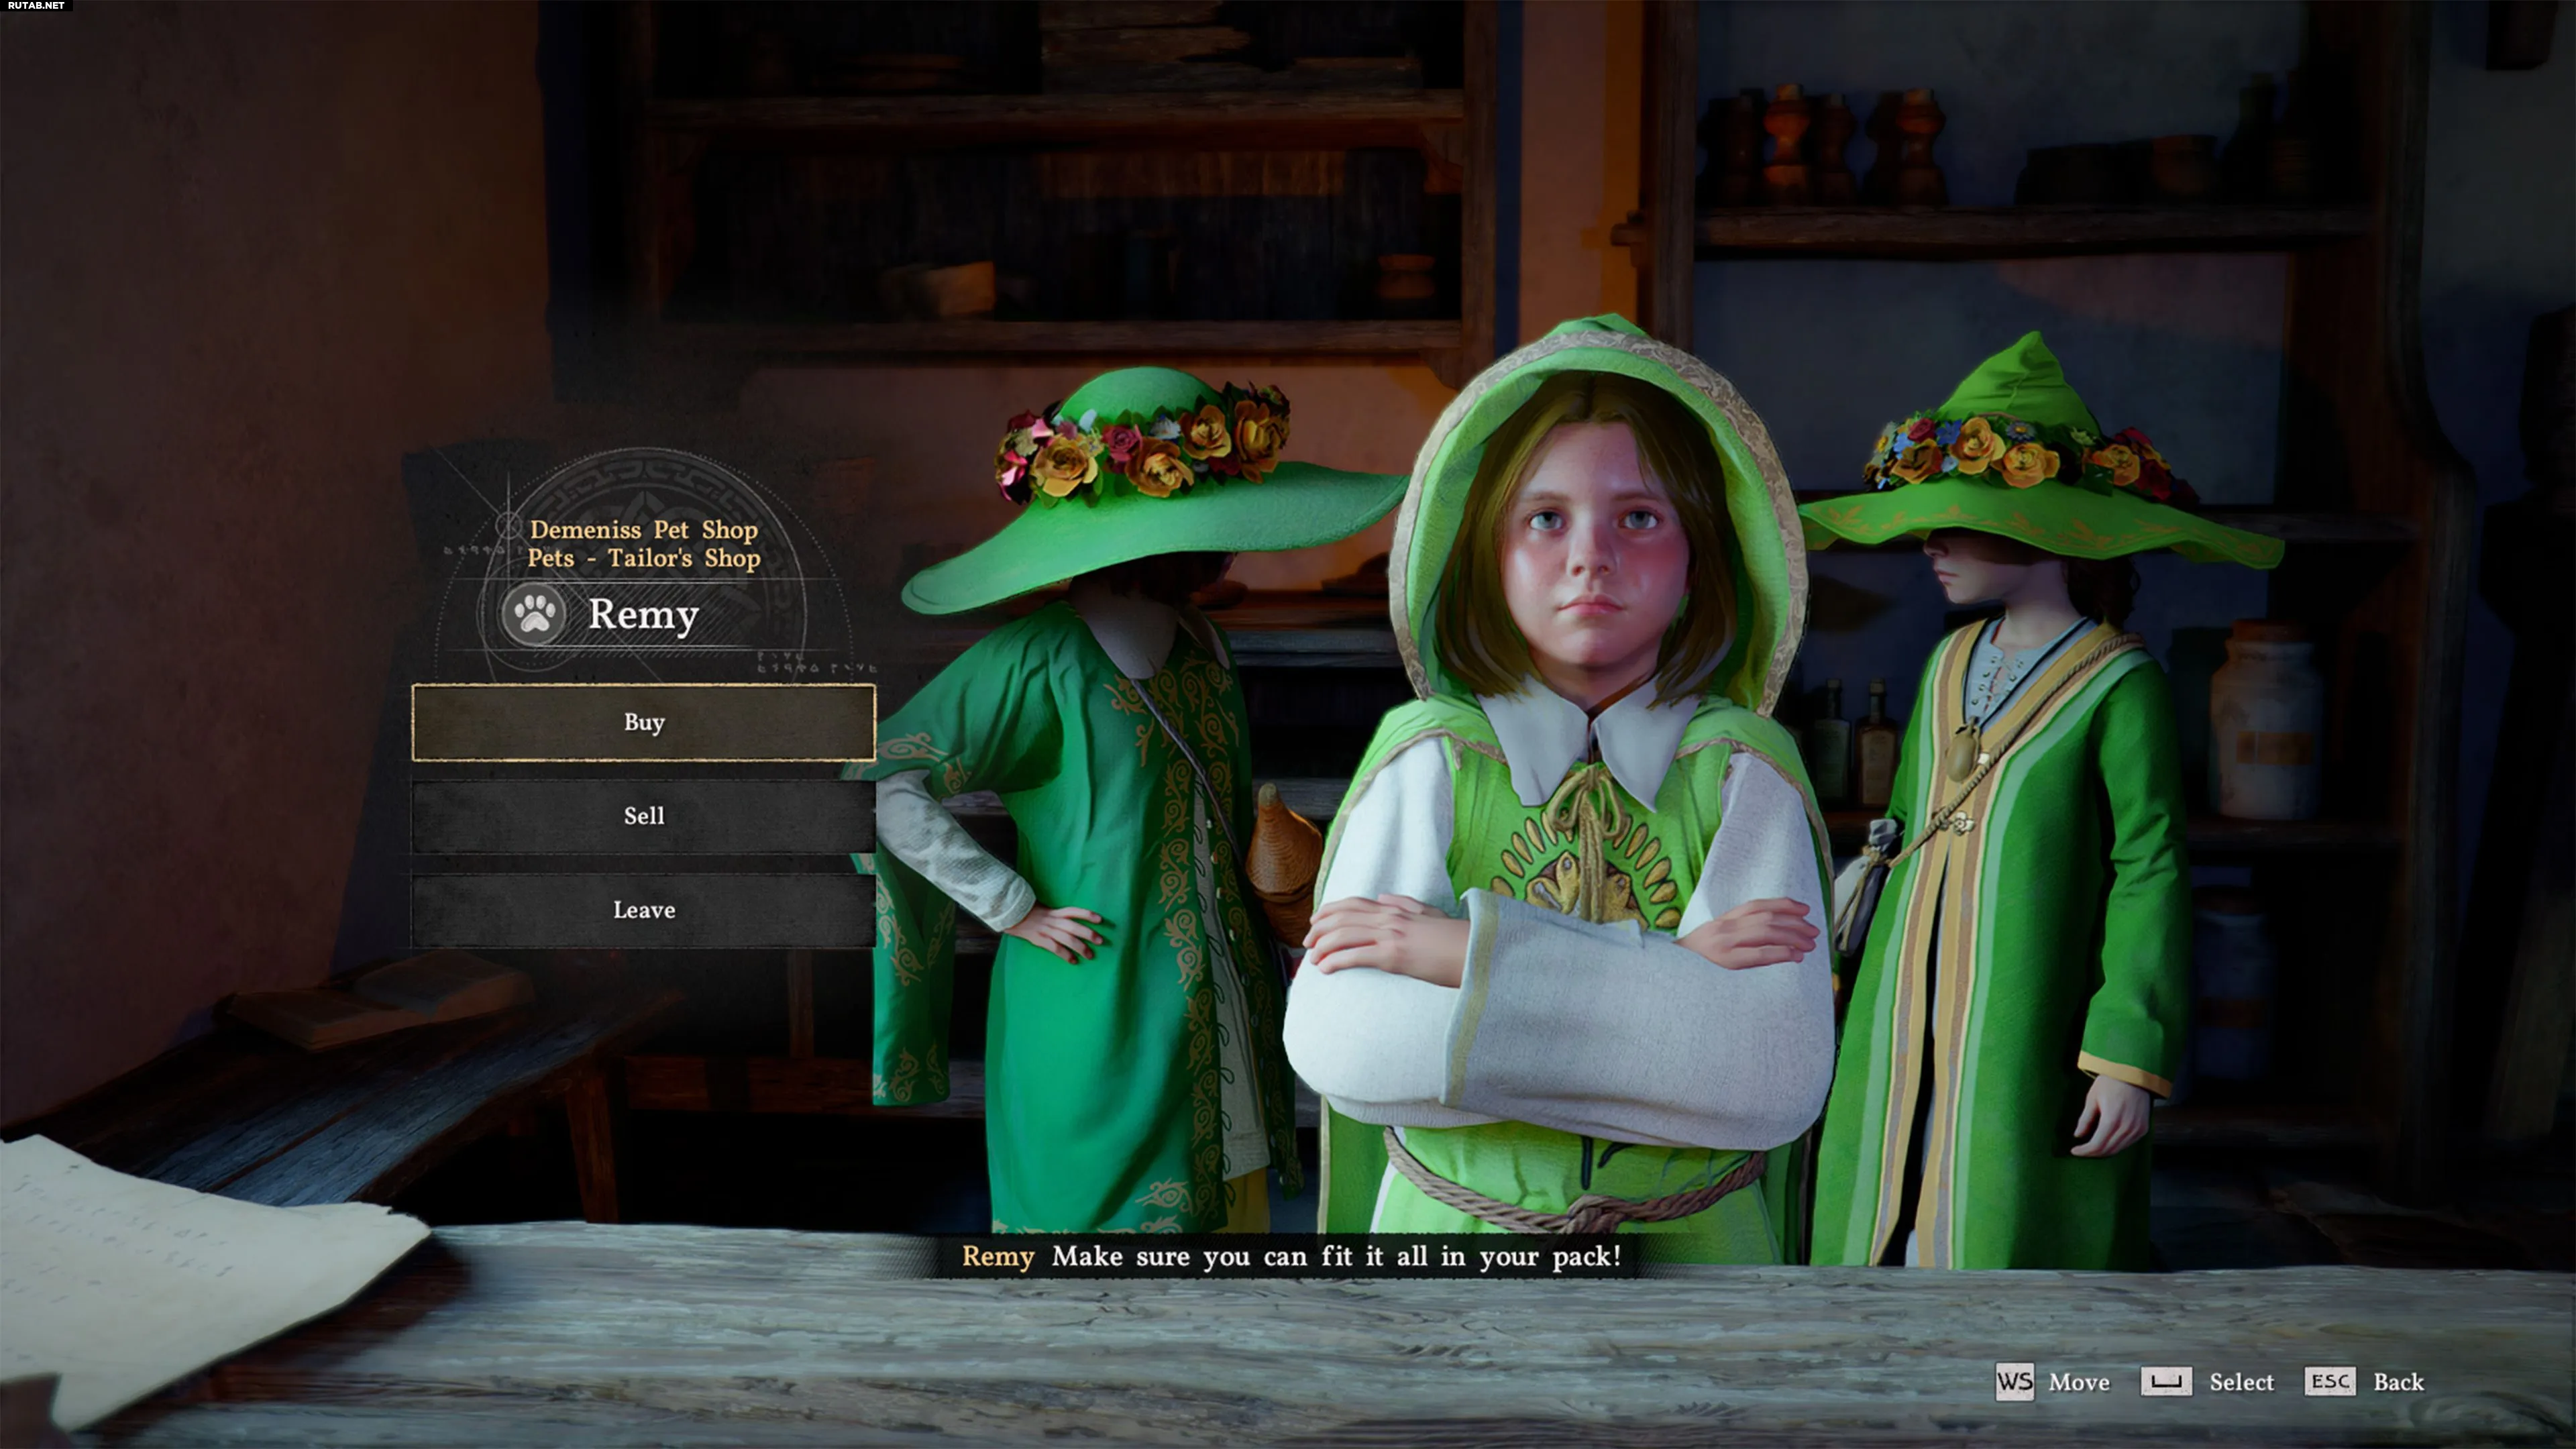Click the paw print icon beside Remy
Screen dimensions: 2576x1449
[534, 613]
